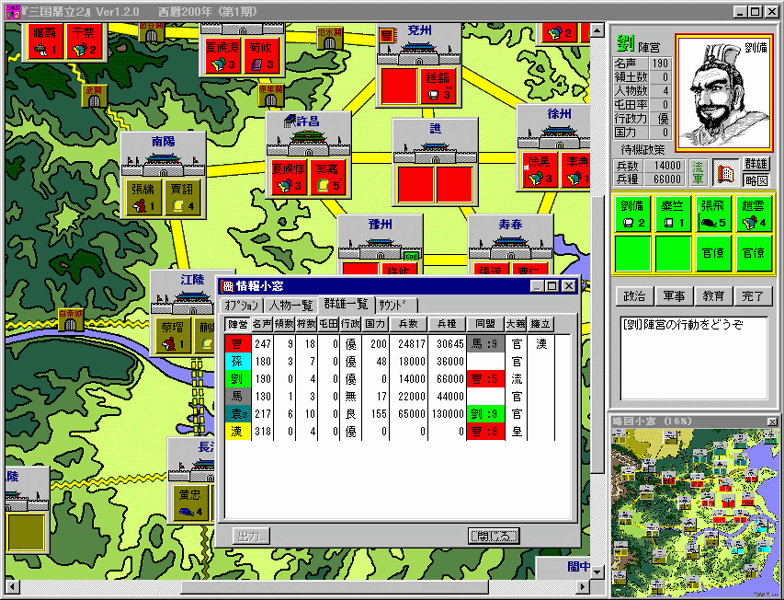784x600 pixels.
Task: Select the 糜竺 card in the faction roster
Action: pos(672,214)
